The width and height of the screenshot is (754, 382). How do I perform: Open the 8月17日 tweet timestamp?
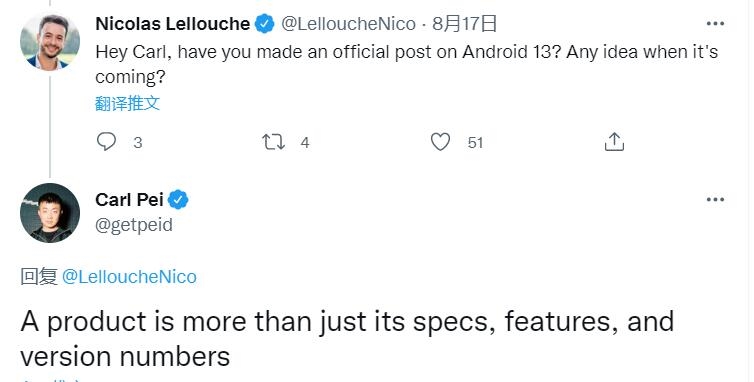click(464, 24)
